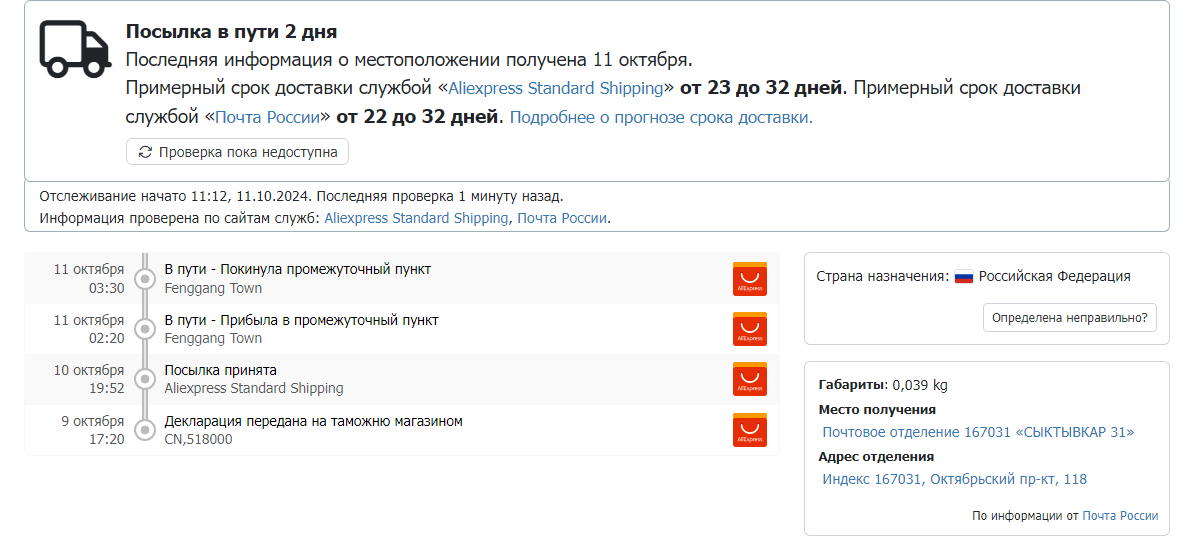
Task: Open 'Почта России' link in services checked line
Action: 562,218
